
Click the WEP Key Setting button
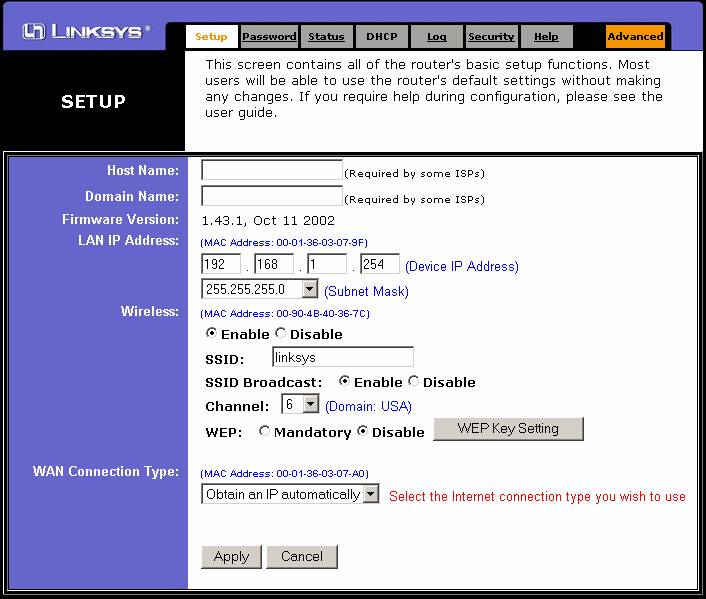[x=508, y=429]
